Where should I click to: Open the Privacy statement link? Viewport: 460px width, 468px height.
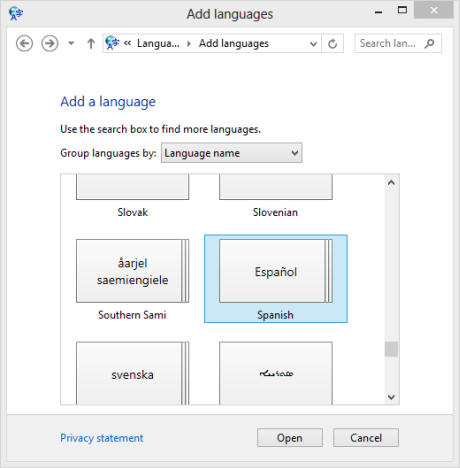click(x=102, y=438)
